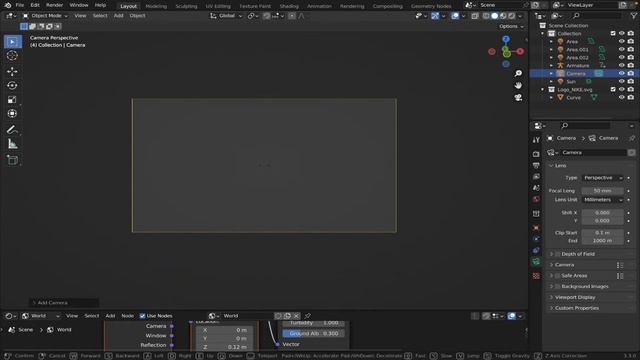Choose the Annotate tool
The height and width of the screenshot is (360, 640).
coord(12,130)
